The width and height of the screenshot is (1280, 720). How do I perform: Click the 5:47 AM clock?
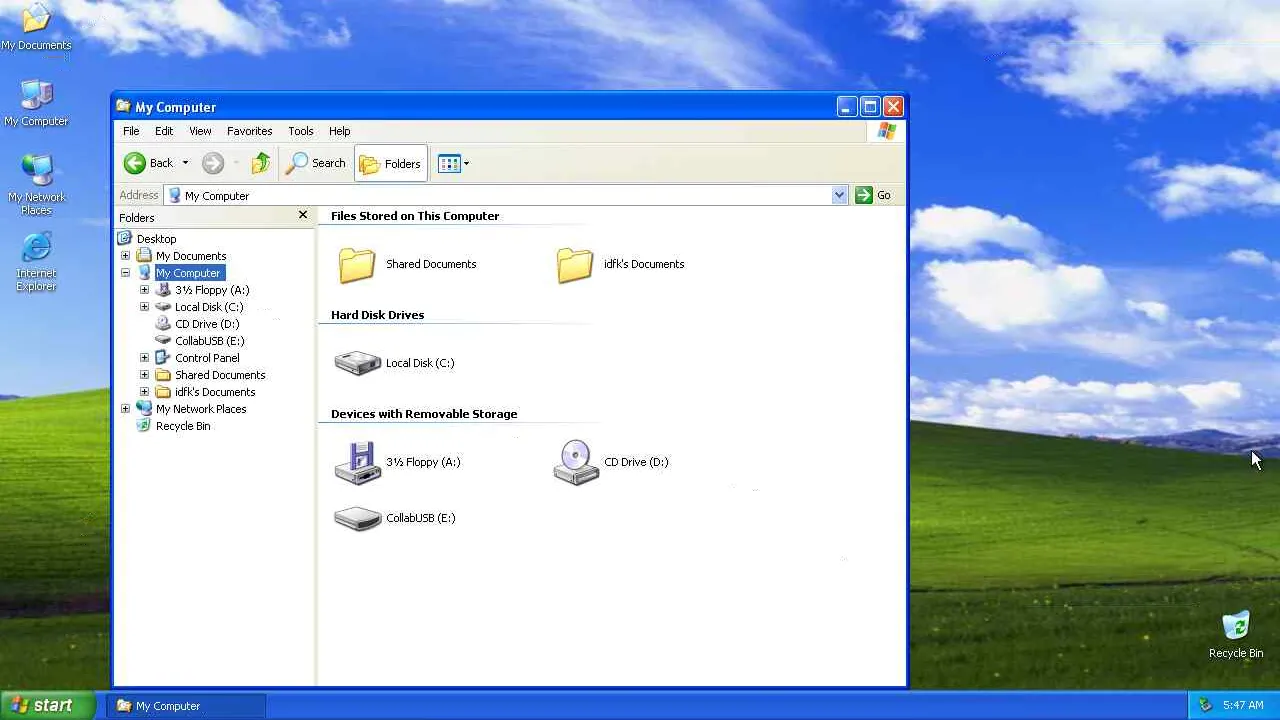1243,705
